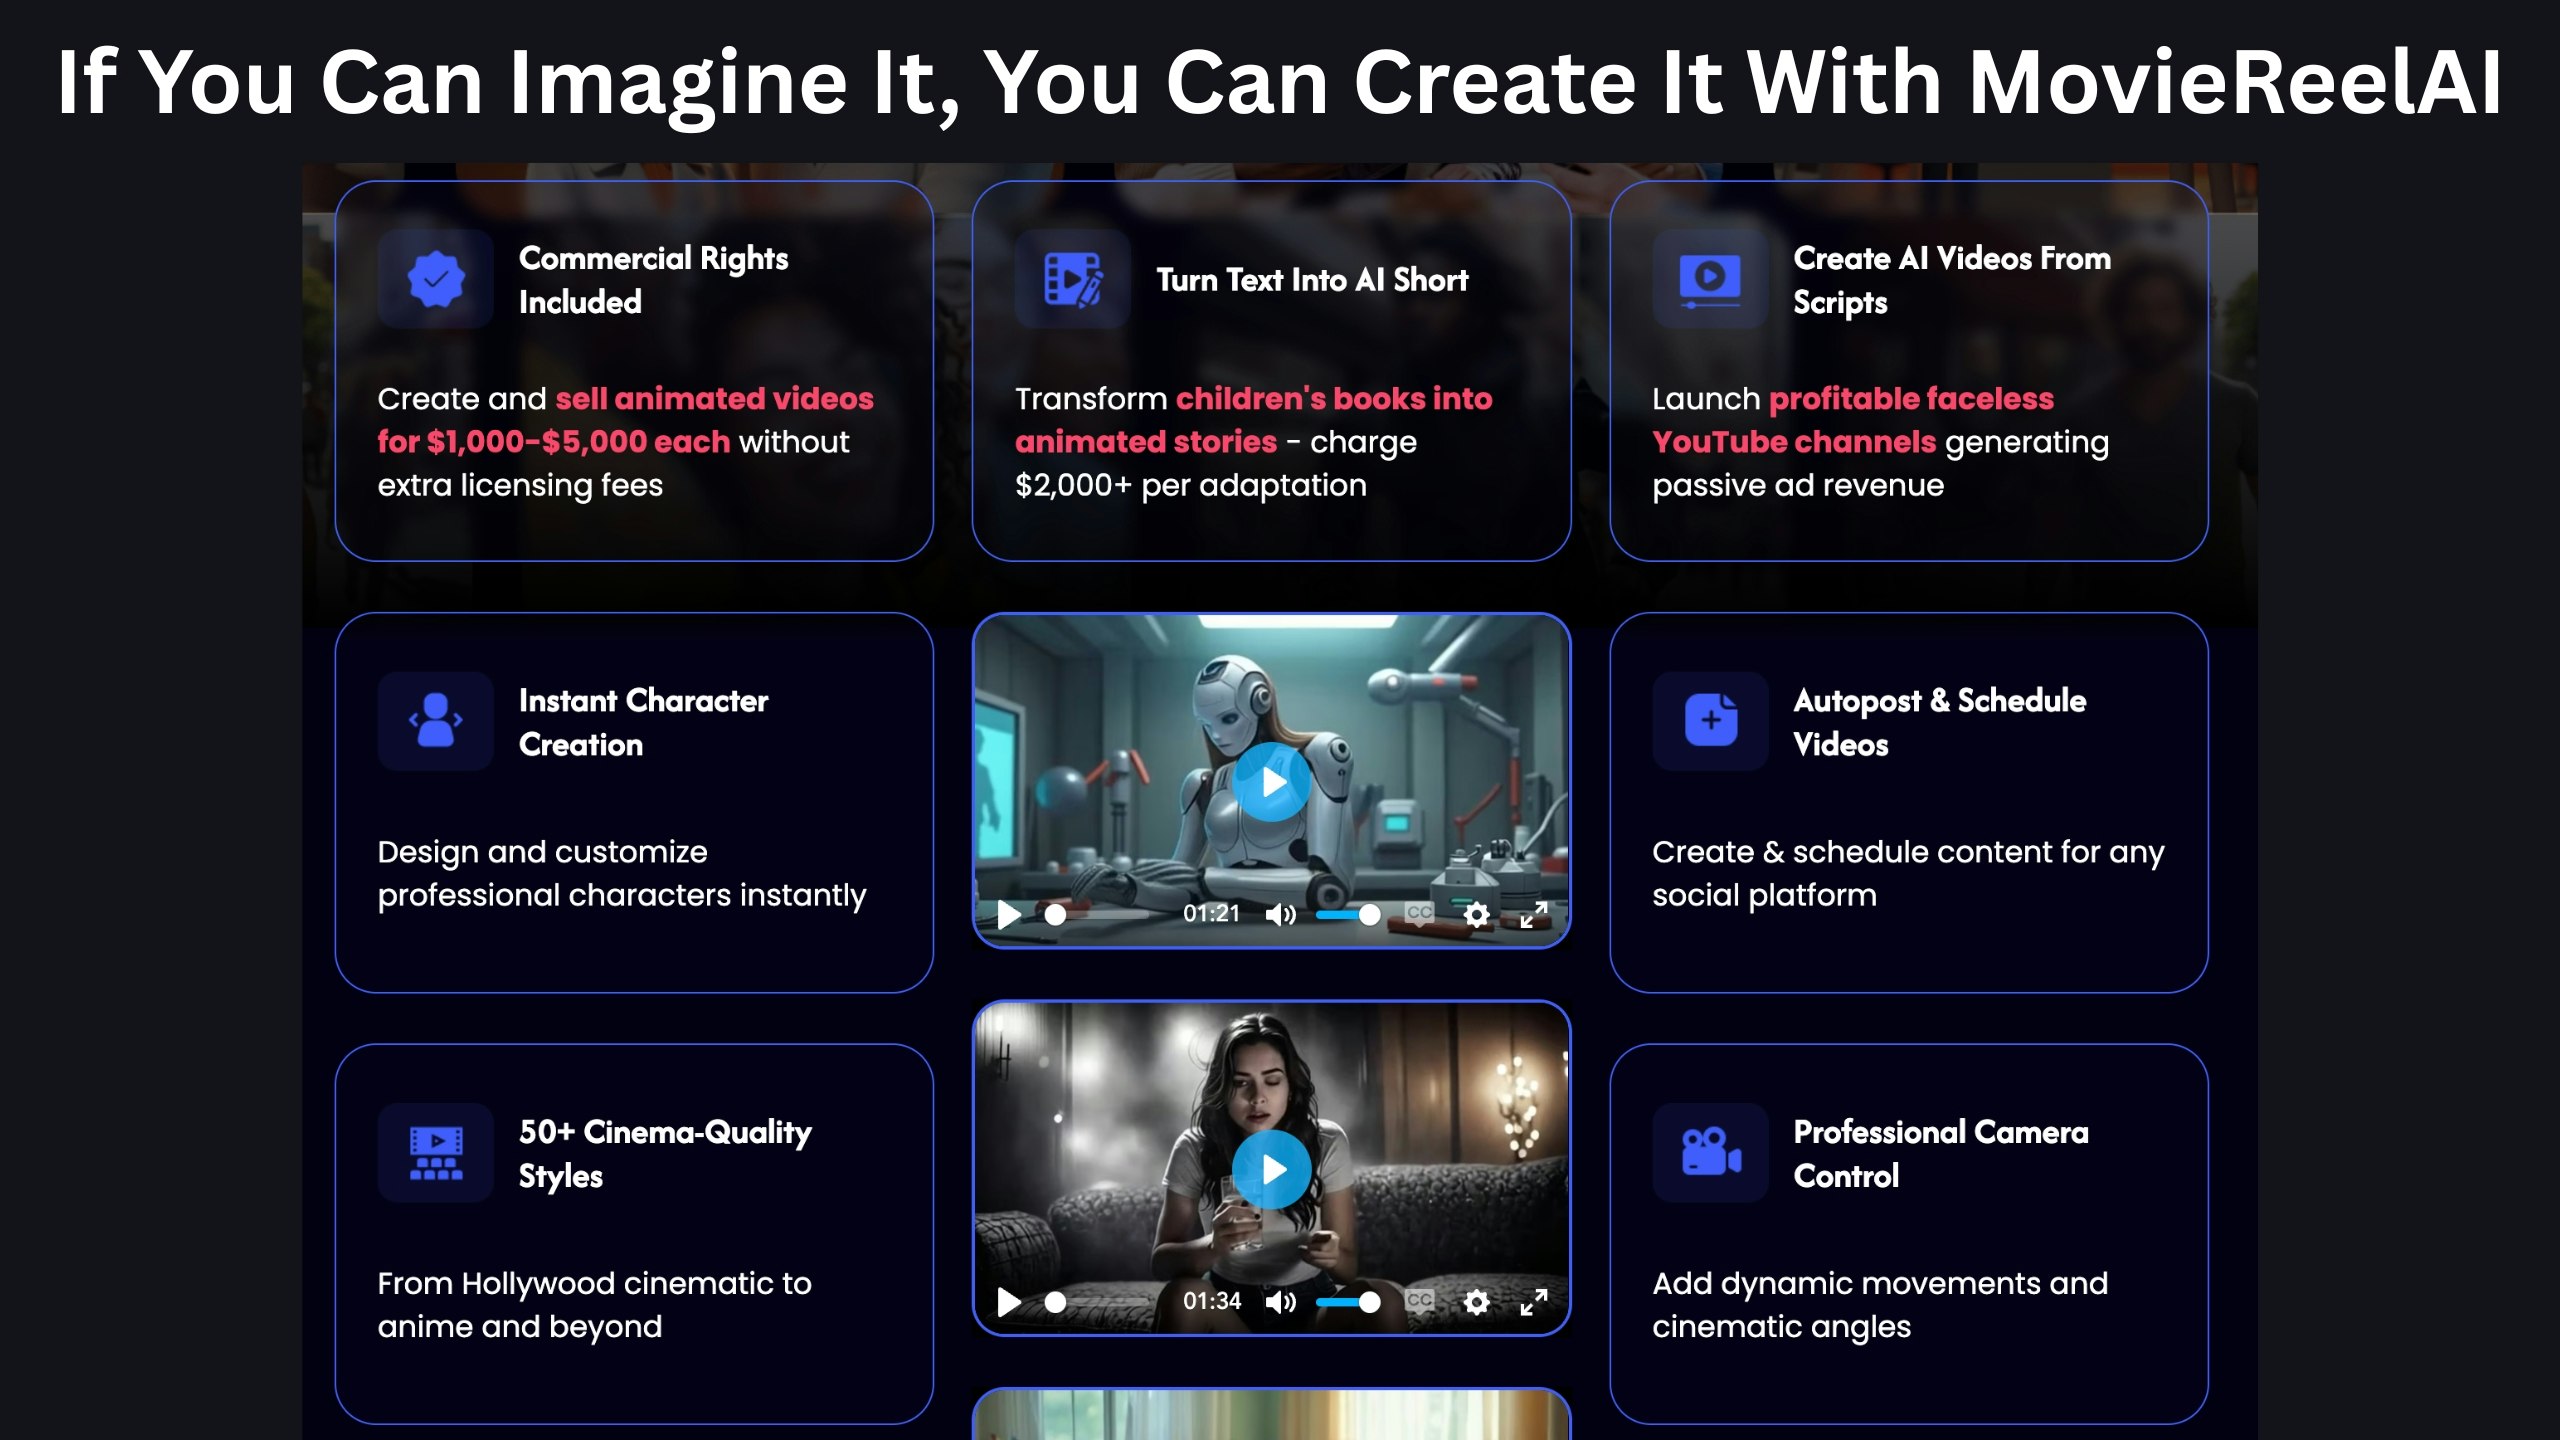Mute the robot video via speaker icon
2560x1440 pixels.
1280,914
